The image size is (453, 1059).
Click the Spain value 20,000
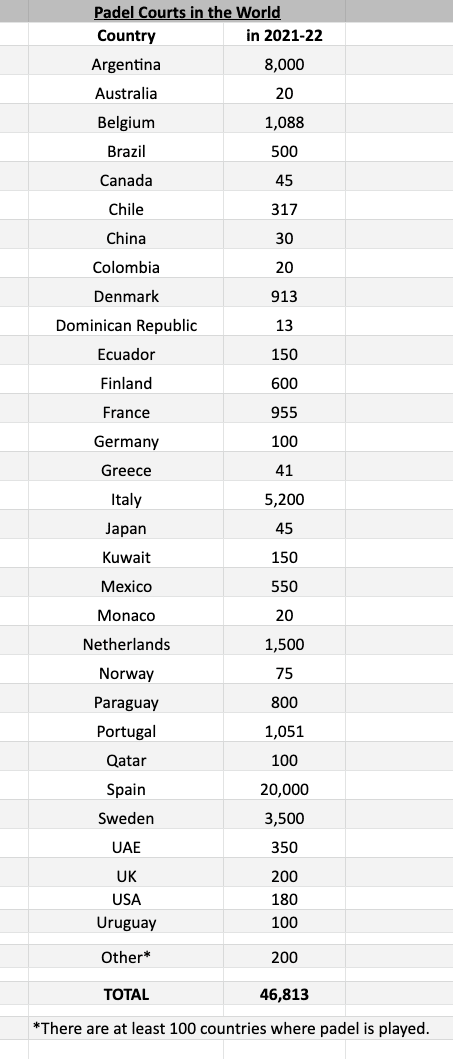coord(284,790)
